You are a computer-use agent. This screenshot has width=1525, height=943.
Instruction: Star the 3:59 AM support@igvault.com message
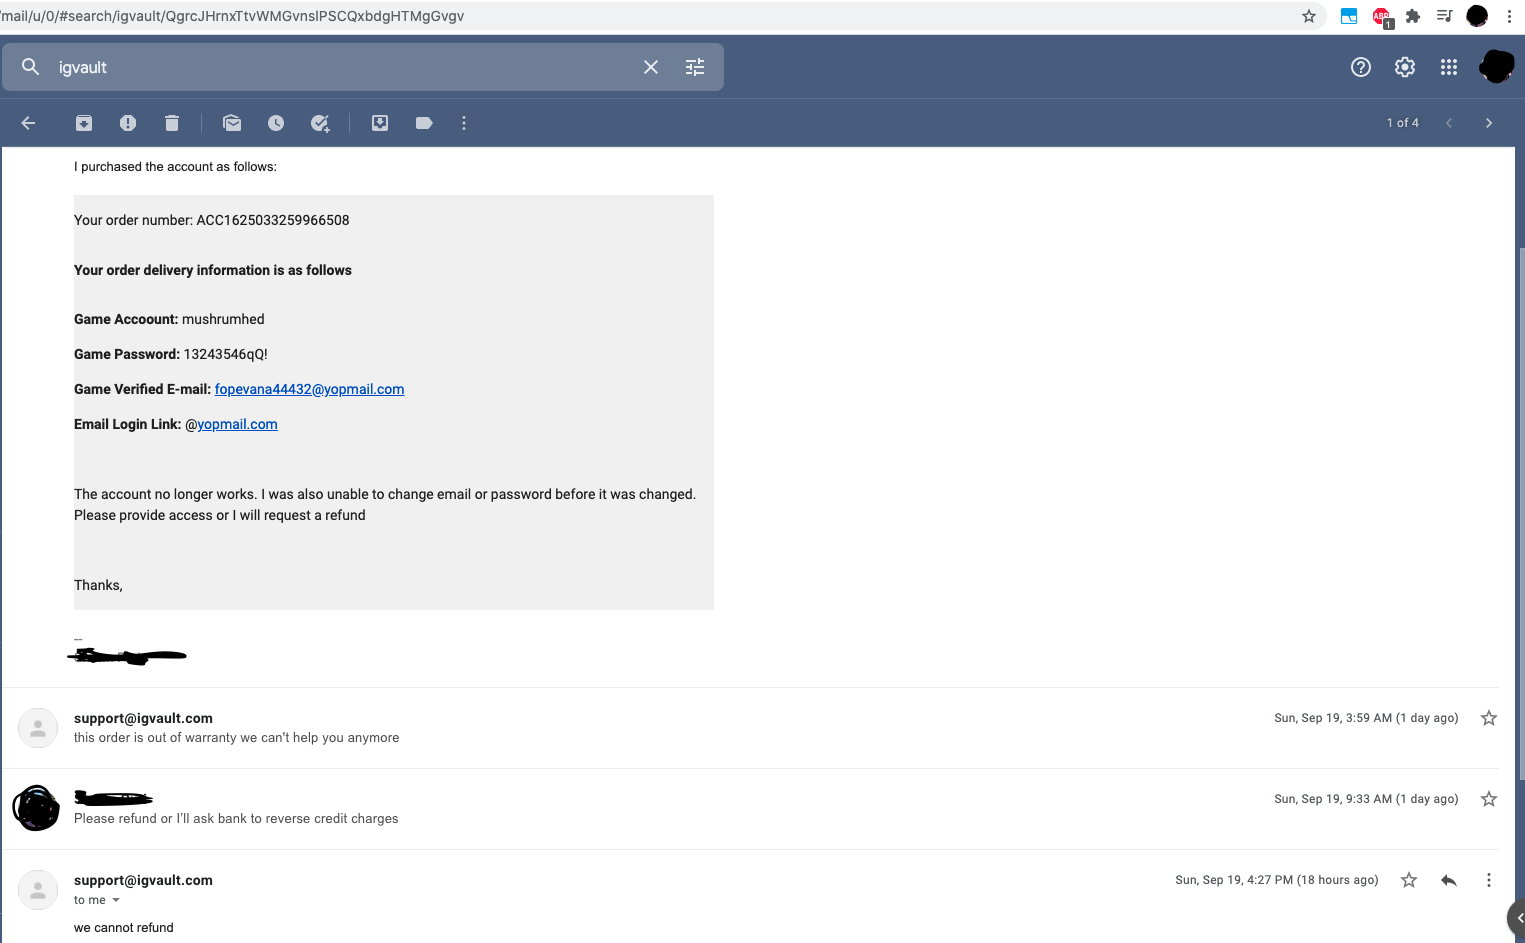(1488, 718)
